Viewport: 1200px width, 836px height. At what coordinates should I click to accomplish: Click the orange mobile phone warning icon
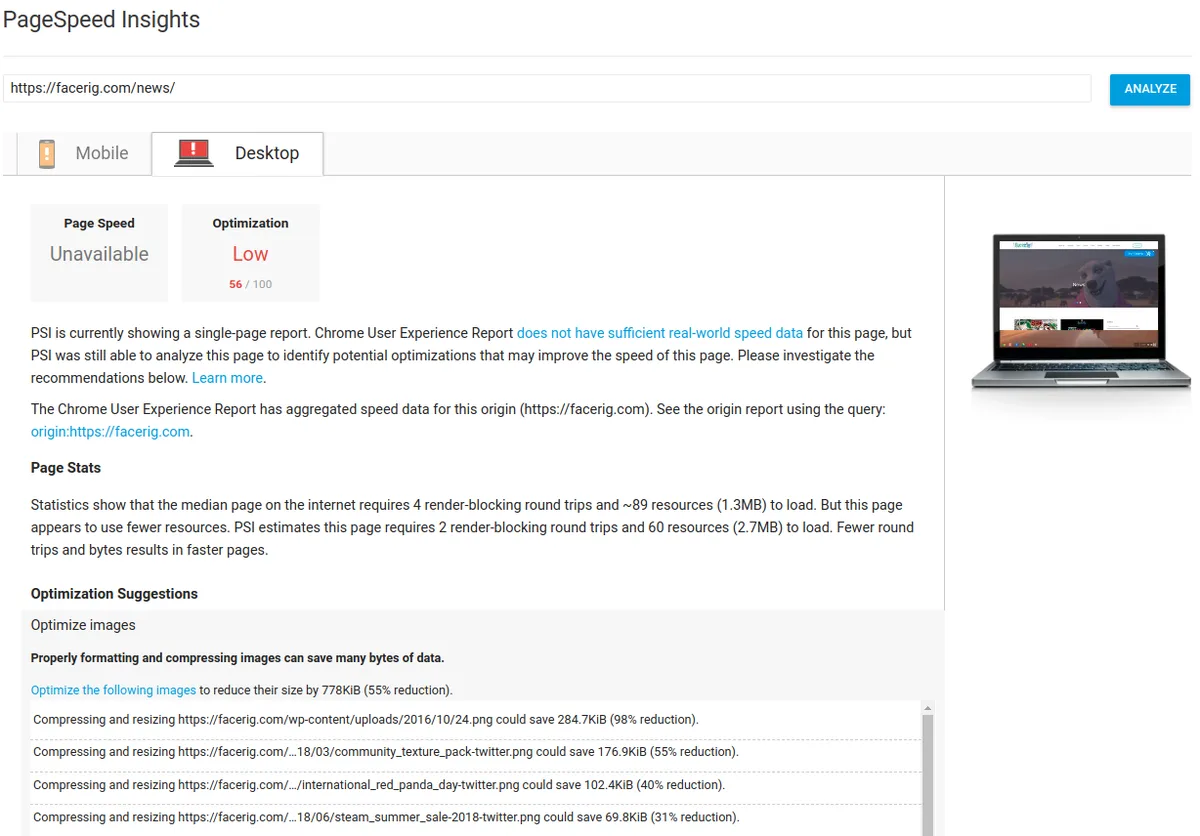pyautogui.click(x=47, y=154)
